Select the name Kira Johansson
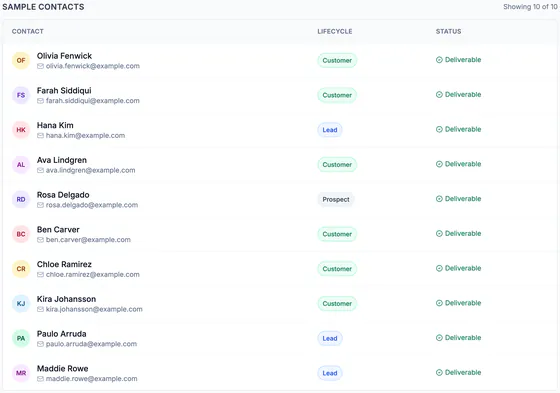560x393 pixels. click(66, 299)
